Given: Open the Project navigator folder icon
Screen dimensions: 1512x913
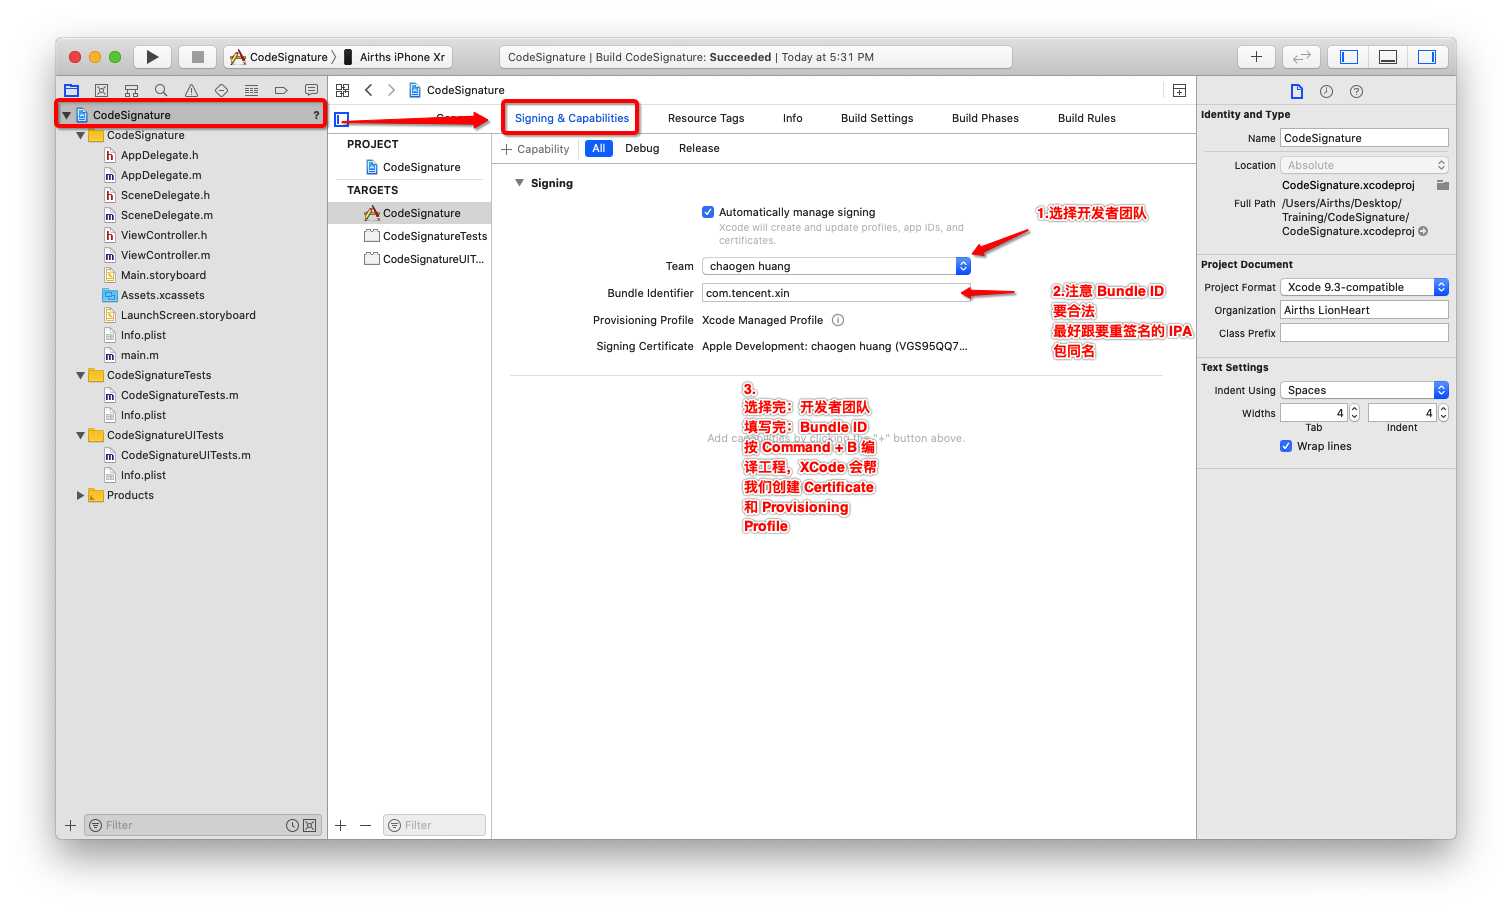Looking at the screenshot, I should point(71,90).
